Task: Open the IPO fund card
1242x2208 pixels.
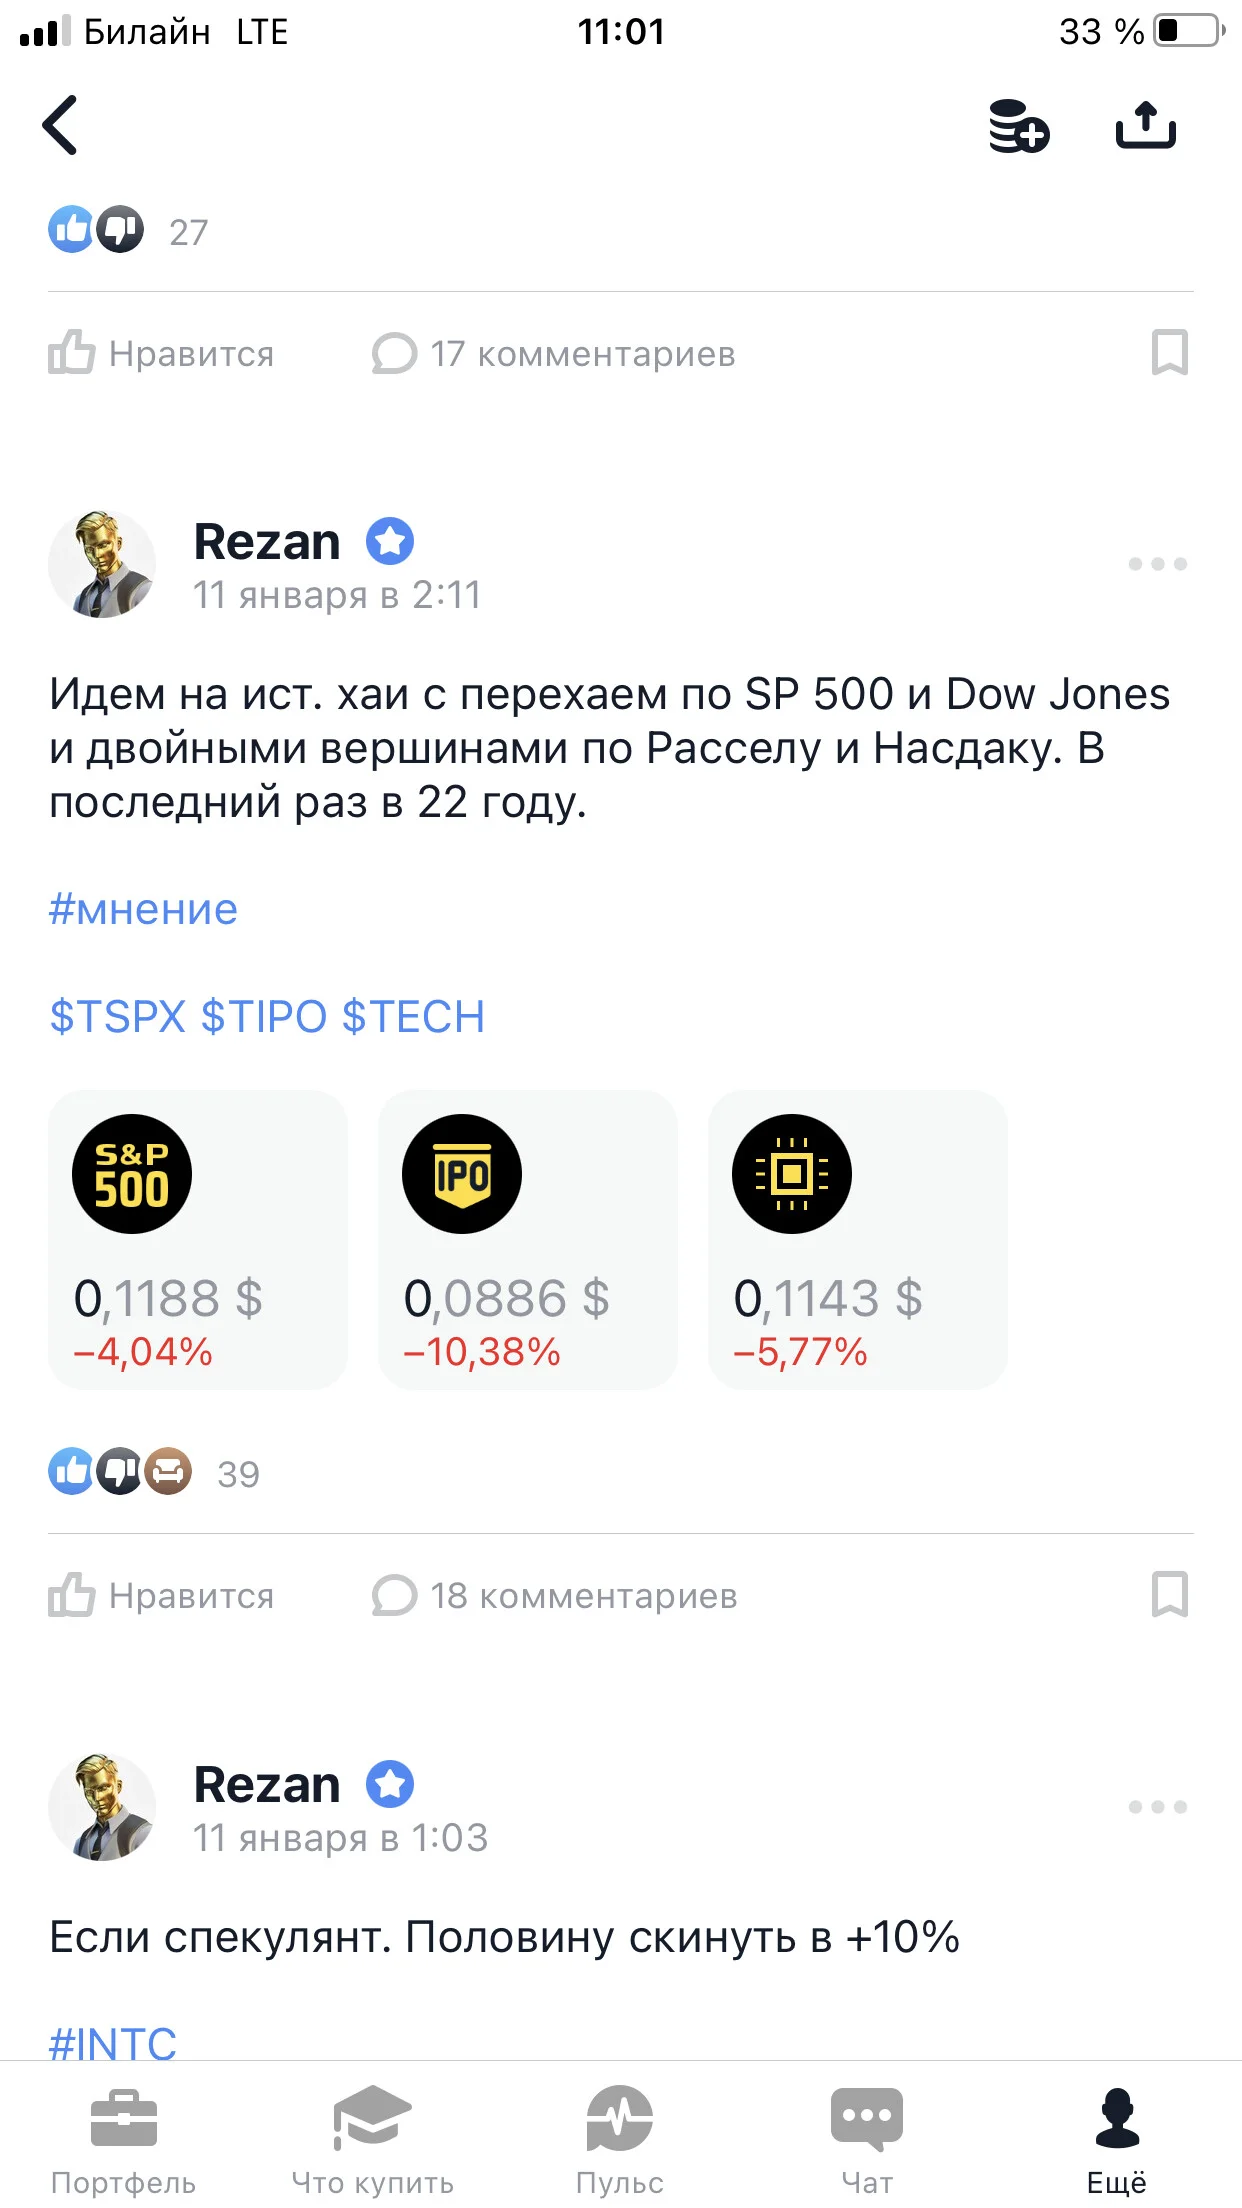Action: (x=528, y=1239)
